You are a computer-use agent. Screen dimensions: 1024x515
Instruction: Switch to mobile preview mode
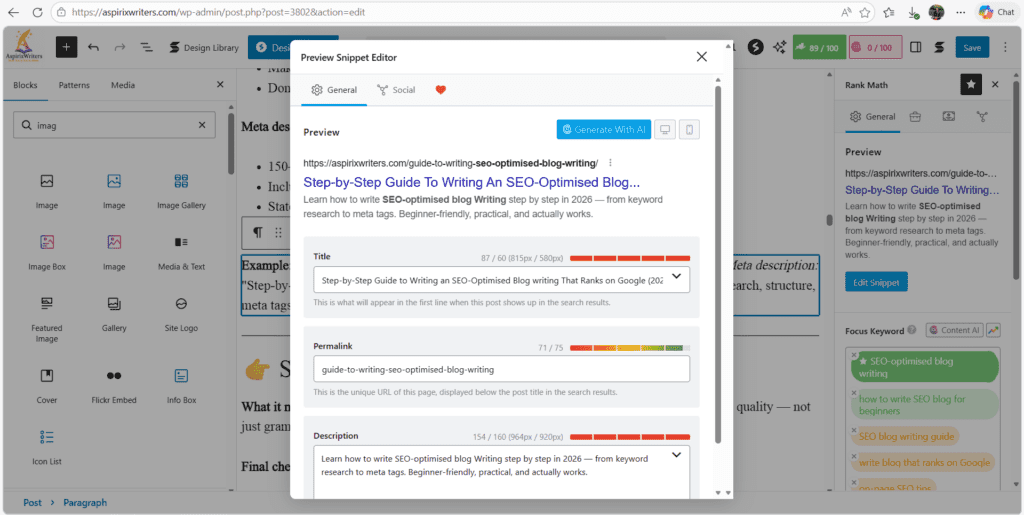(690, 129)
